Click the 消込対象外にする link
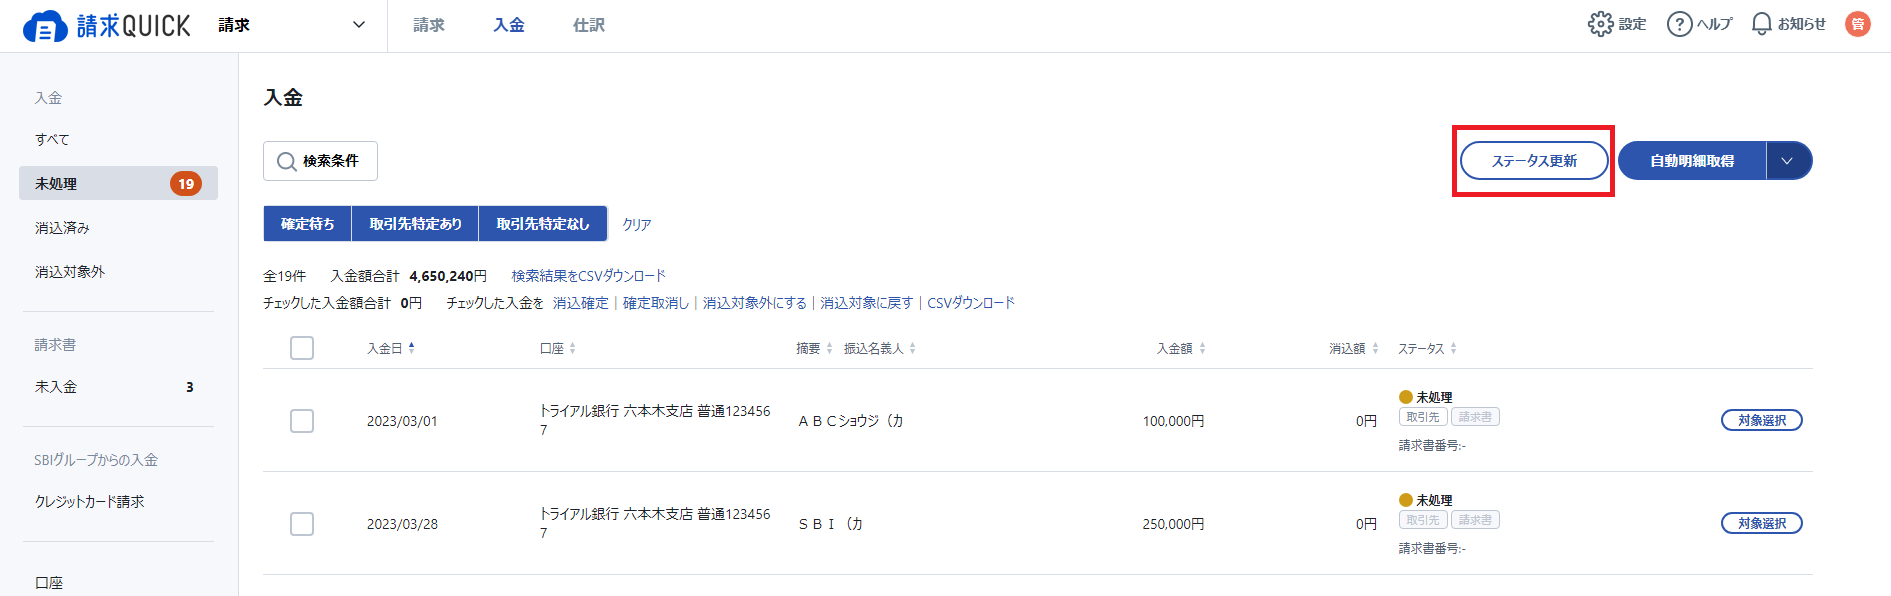 755,303
